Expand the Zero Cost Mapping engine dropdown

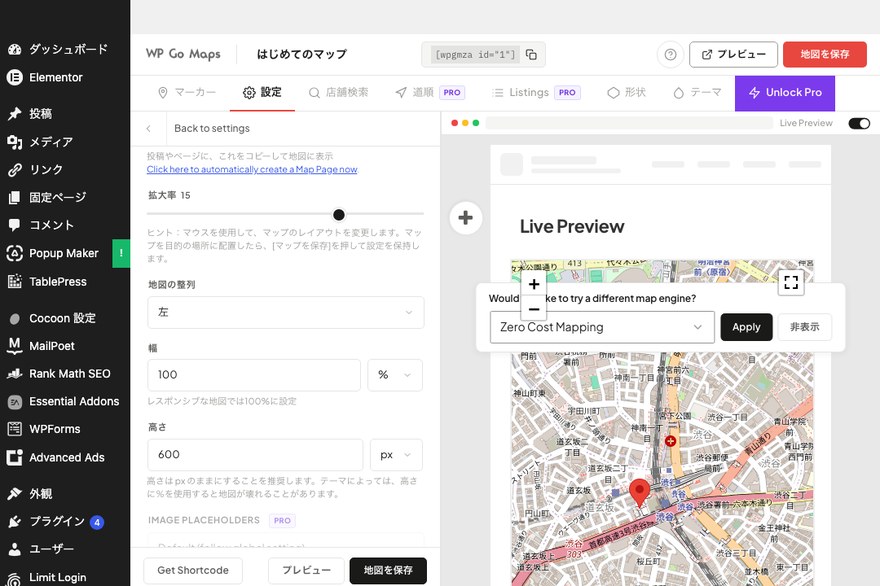click(602, 327)
